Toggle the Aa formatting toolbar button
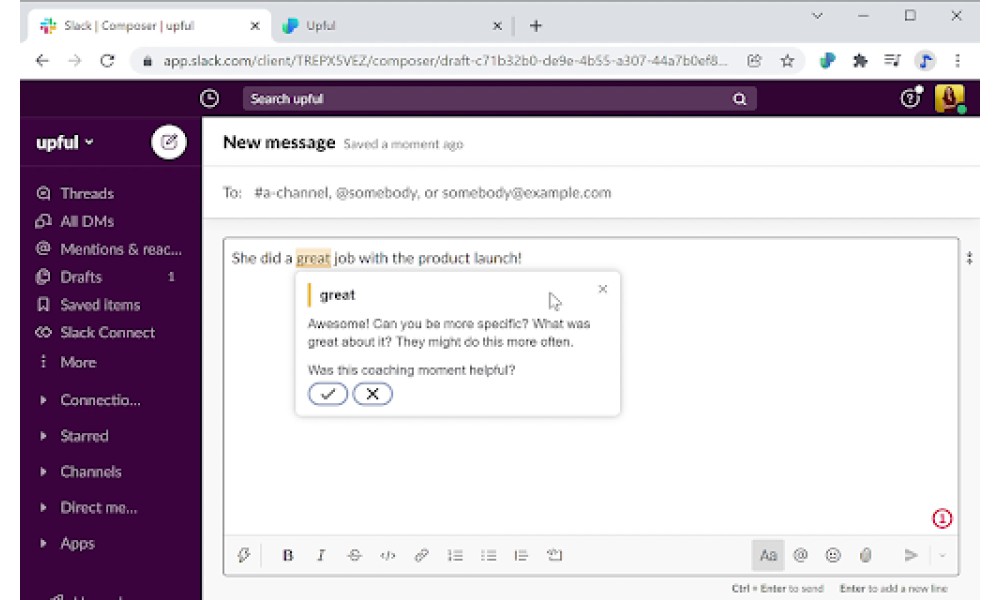 click(x=768, y=555)
